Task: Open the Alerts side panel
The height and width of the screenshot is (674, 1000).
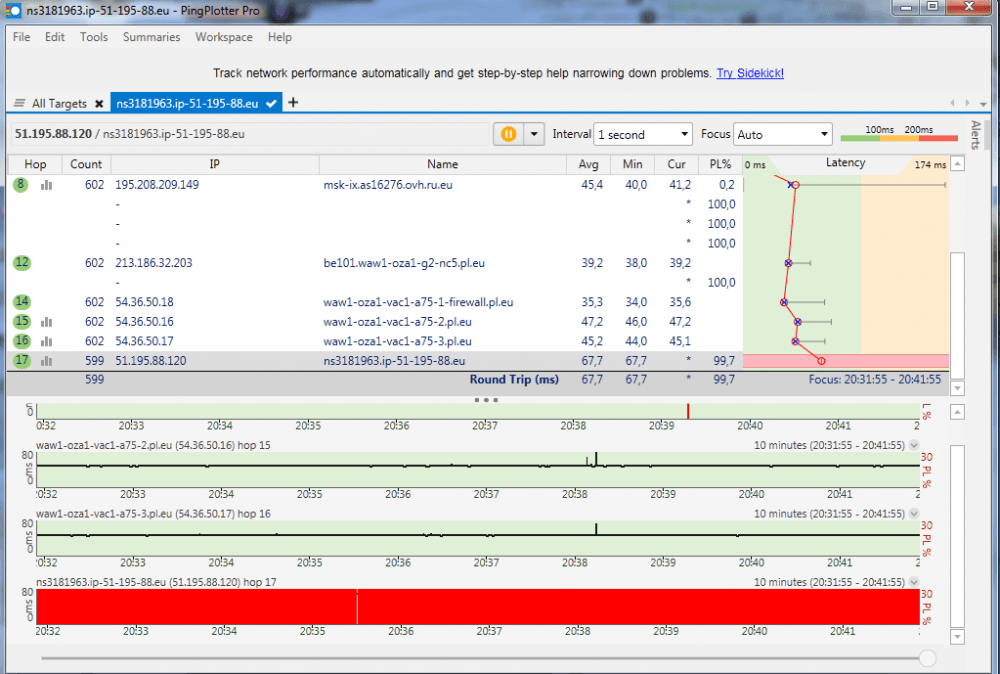Action: point(976,135)
